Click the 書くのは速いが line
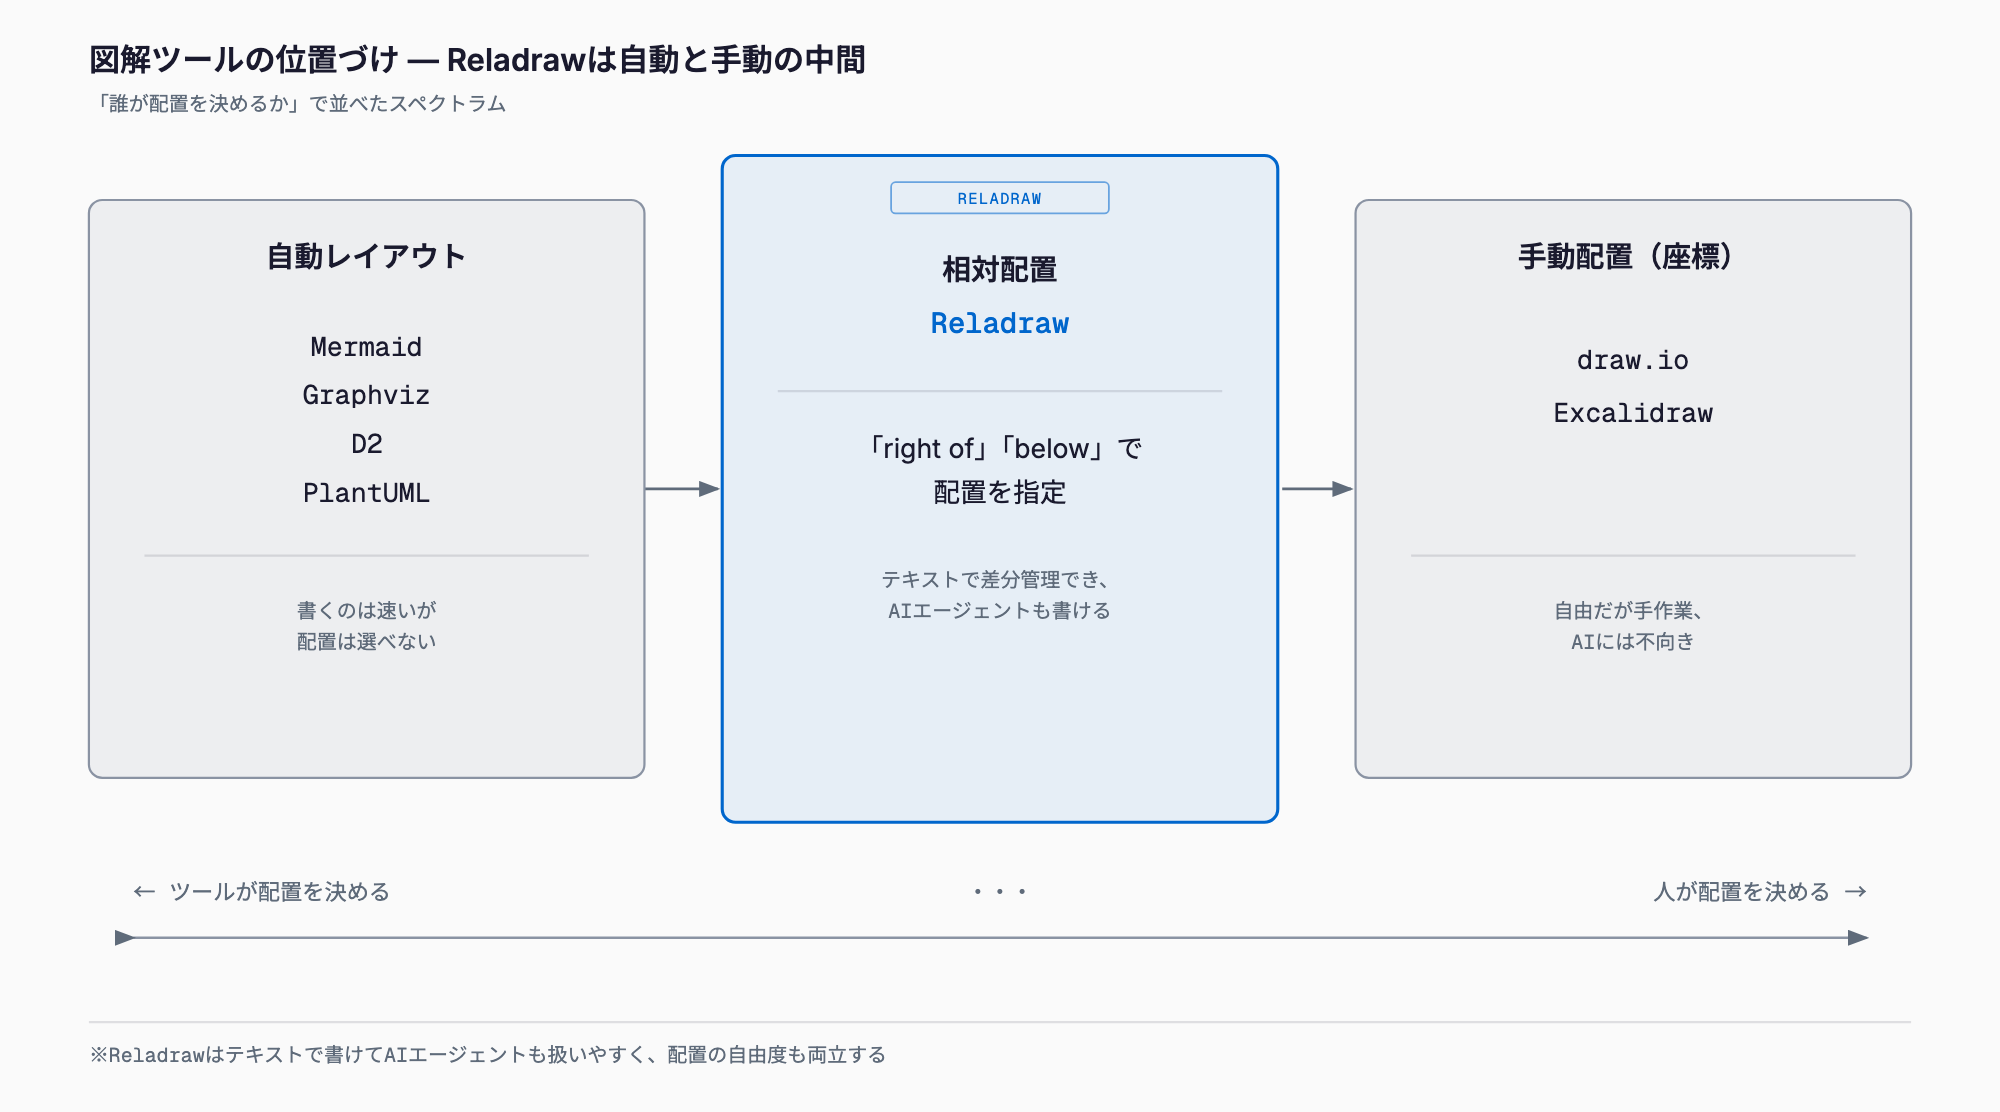 point(366,610)
